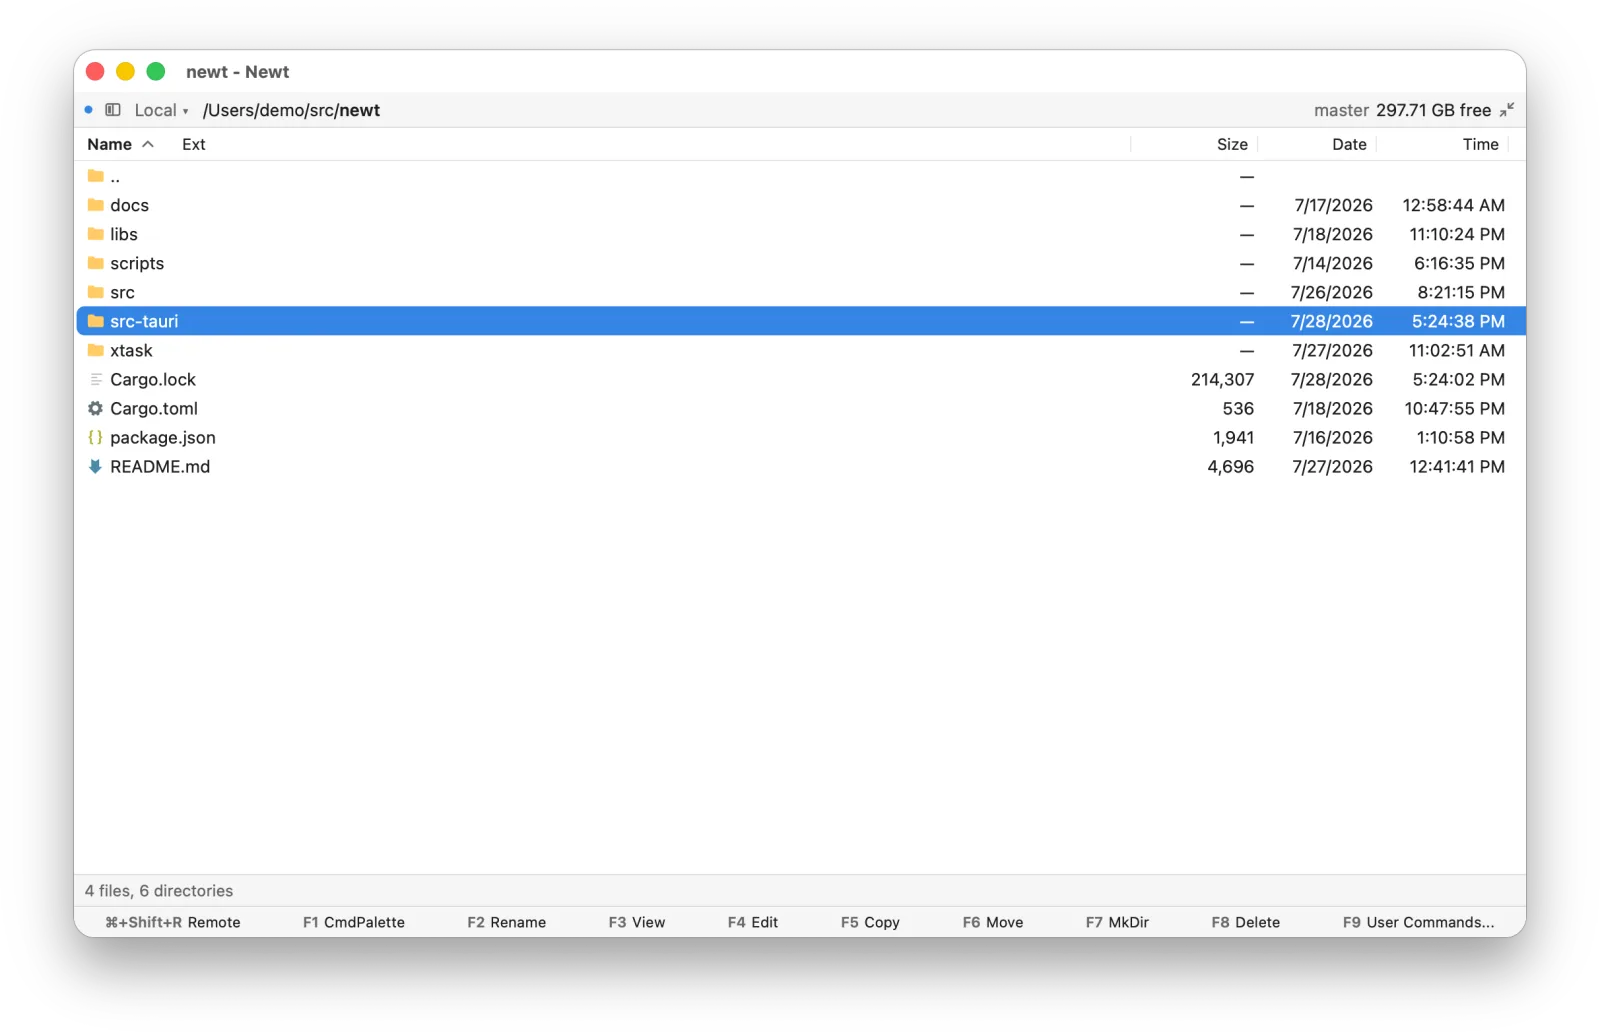Click the 214,307 size value
Viewport: 1600px width, 1035px height.
(1222, 379)
